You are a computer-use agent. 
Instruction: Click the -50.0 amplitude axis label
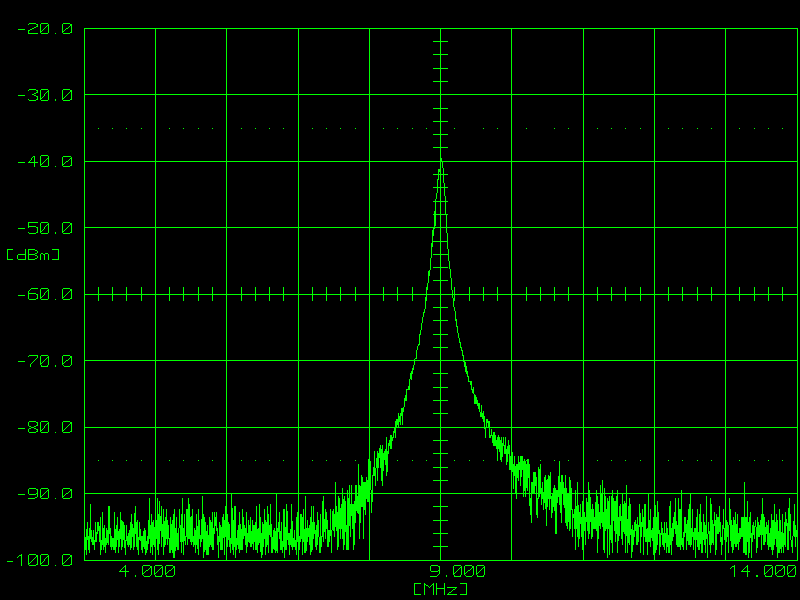coord(44,228)
